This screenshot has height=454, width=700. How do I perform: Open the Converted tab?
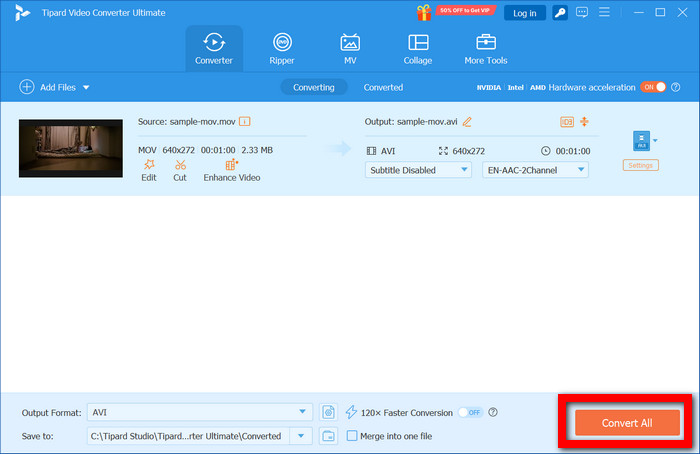383,87
